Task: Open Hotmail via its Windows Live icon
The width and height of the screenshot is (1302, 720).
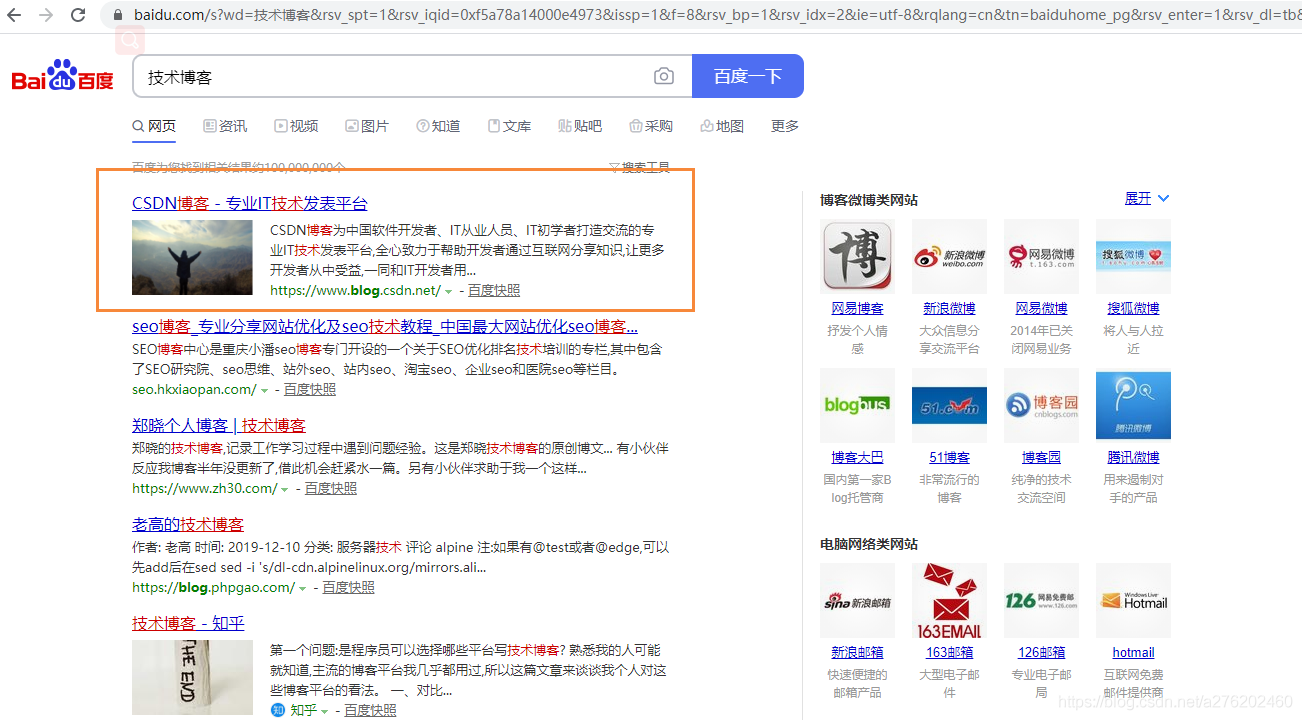Action: pyautogui.click(x=1133, y=600)
